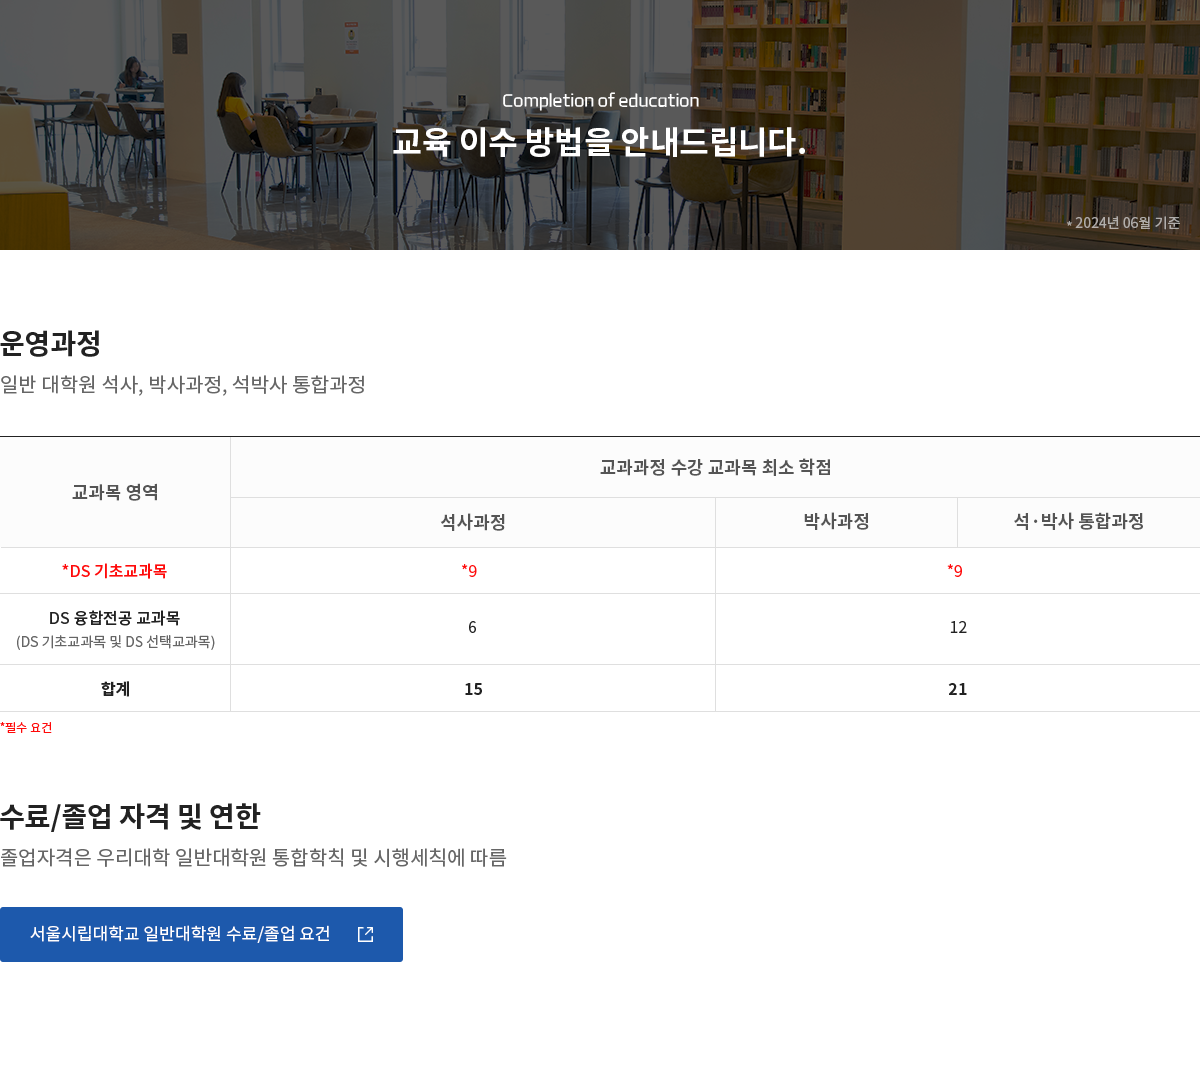Screen dimensions: 1200x1082
Task: Click the red DS 기초교과목 row label
Action: coord(115,571)
